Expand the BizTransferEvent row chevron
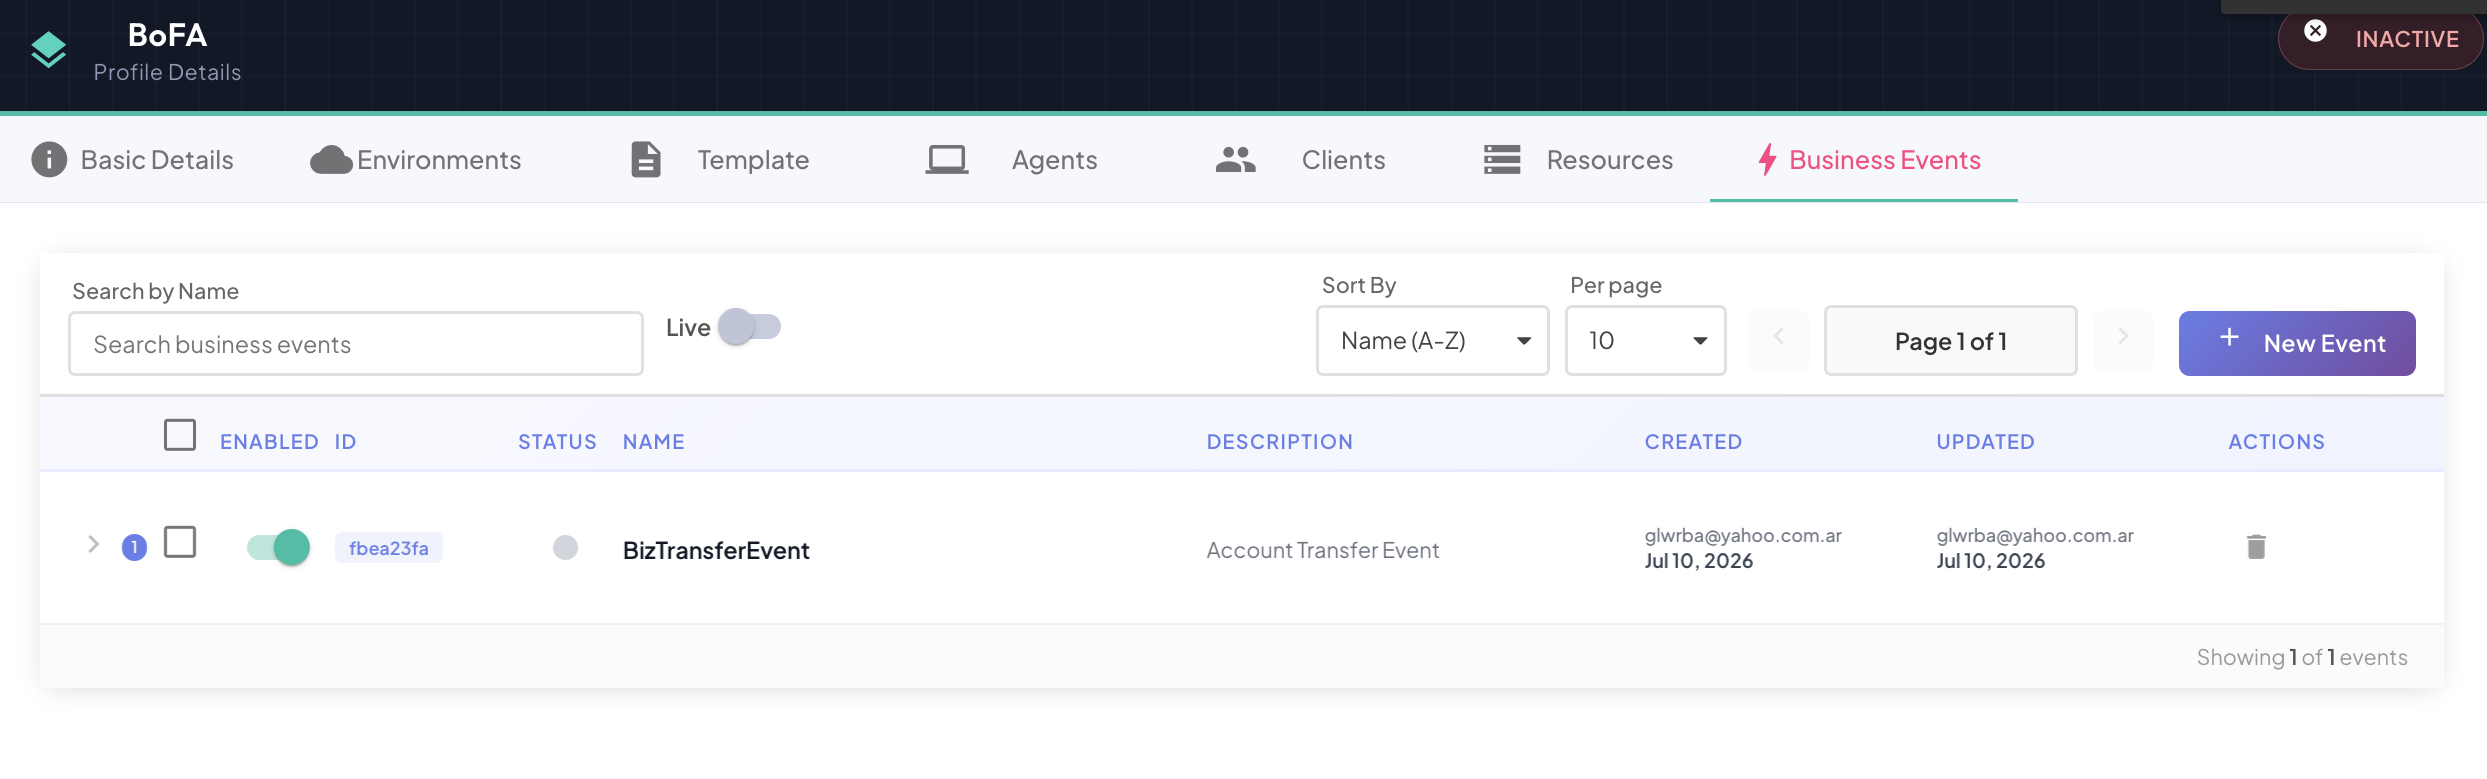 [x=93, y=544]
